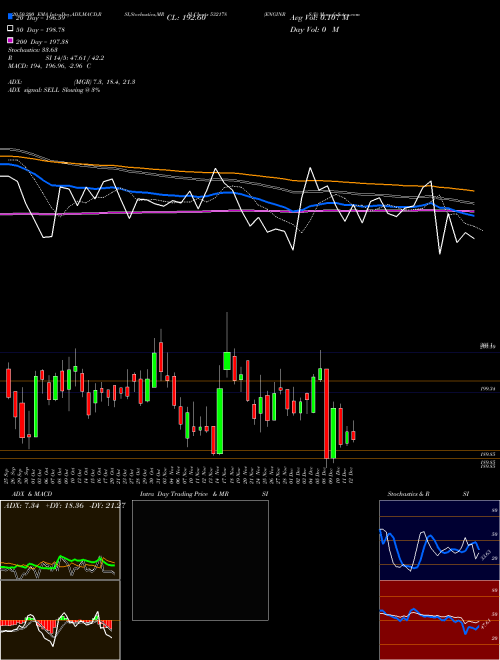Click the 'SI 14/3: 47.61 / 42.2' reading
This screenshot has width=500, height=660.
(x=75, y=58)
